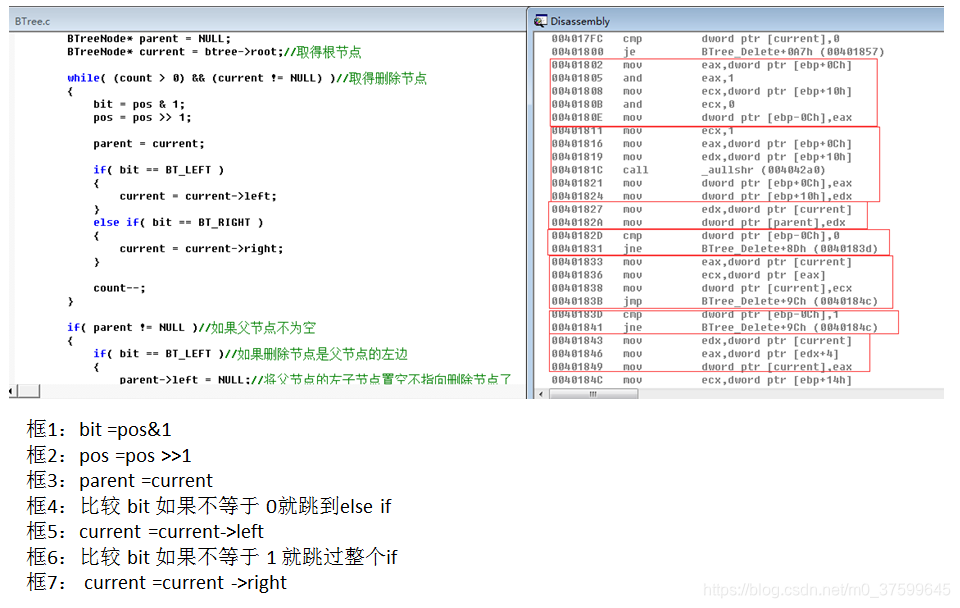Click the line 'pos = pos >> 1;'
Screen dimensions: 960x608
142,118
